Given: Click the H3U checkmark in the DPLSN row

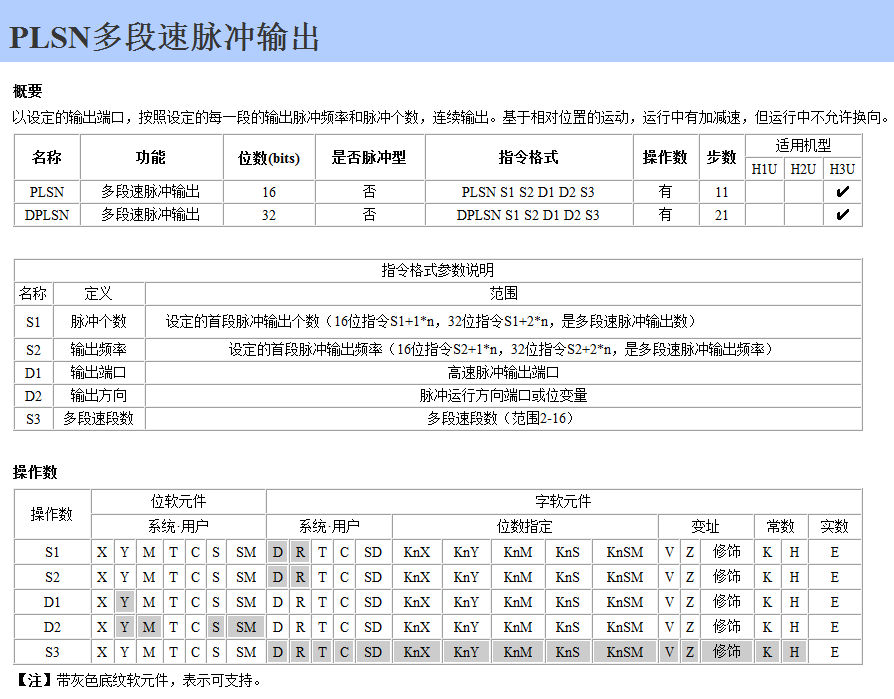Looking at the screenshot, I should 842,215.
